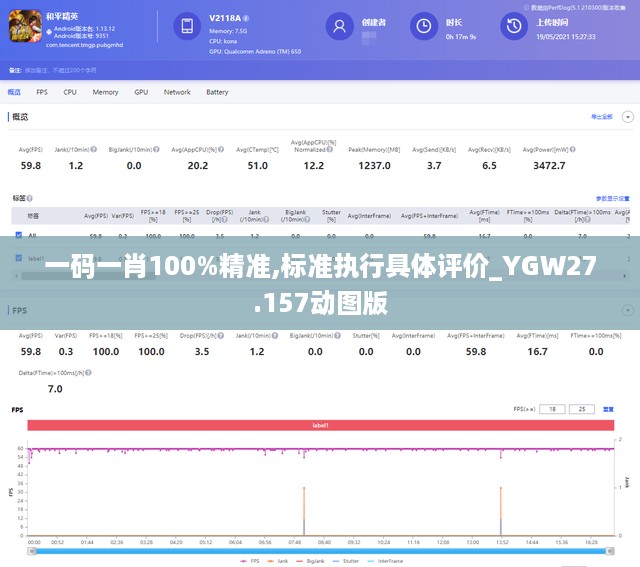The image size is (640, 567).
Task: Click the FPS threshold field showing 18
Action: click(552, 409)
